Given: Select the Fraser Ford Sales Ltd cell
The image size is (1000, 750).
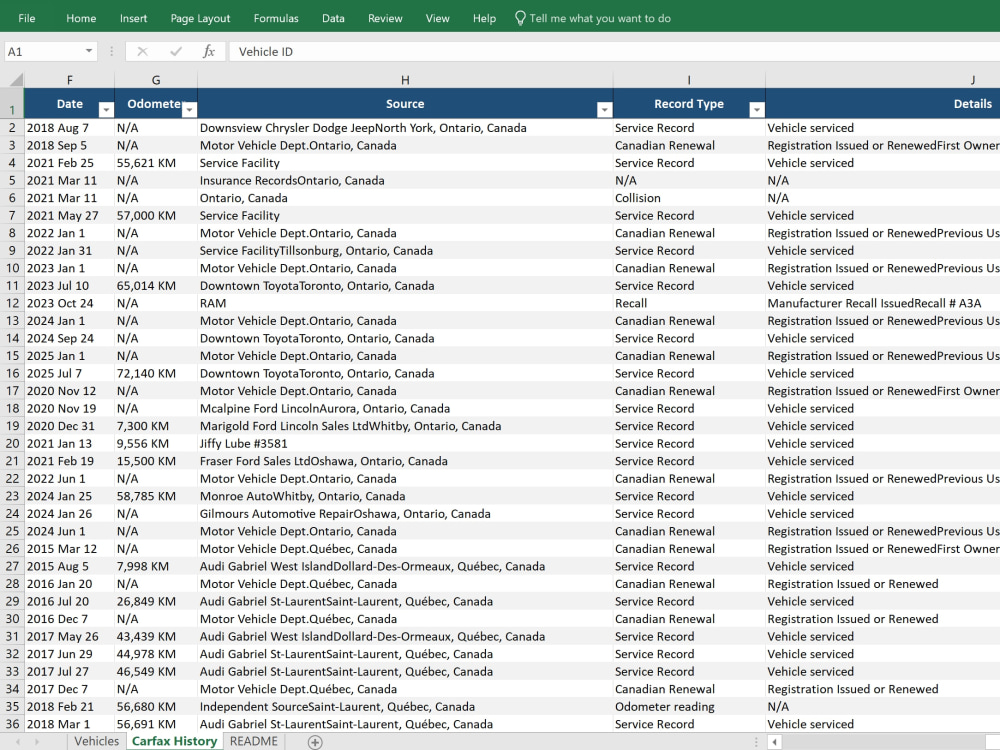Looking at the screenshot, I should [405, 461].
